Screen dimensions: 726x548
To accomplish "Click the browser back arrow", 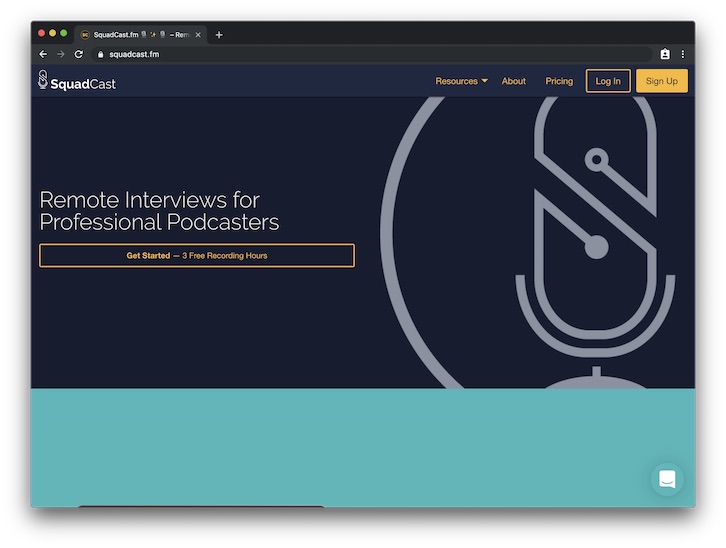I will point(43,54).
